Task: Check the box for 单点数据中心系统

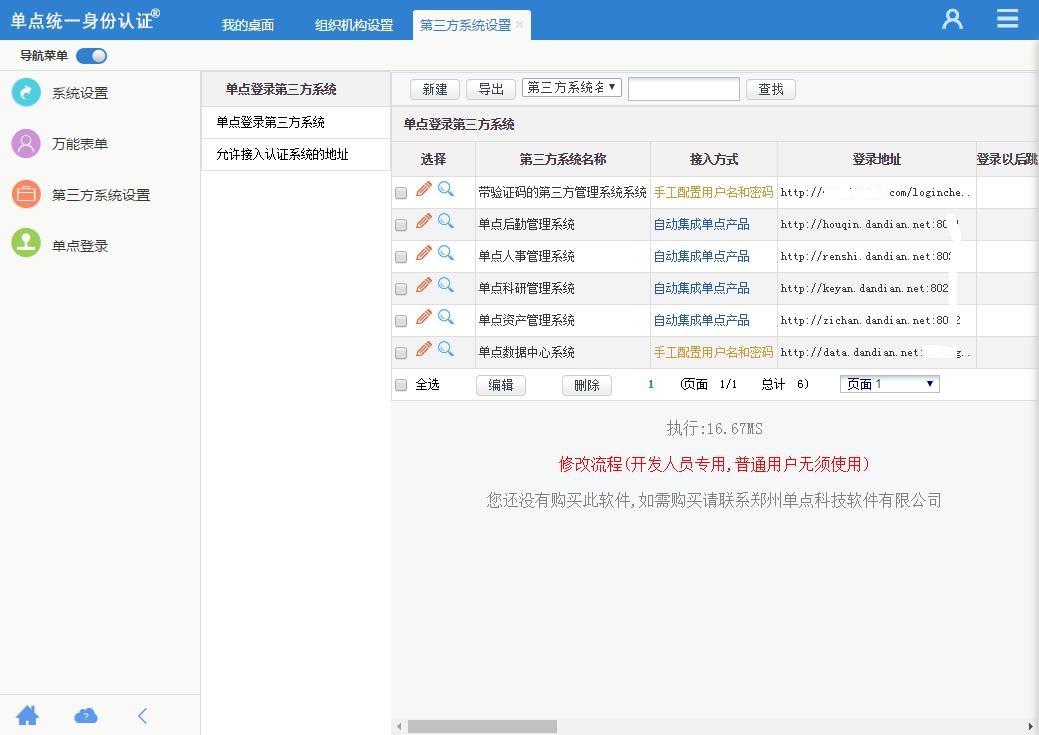Action: tap(401, 353)
